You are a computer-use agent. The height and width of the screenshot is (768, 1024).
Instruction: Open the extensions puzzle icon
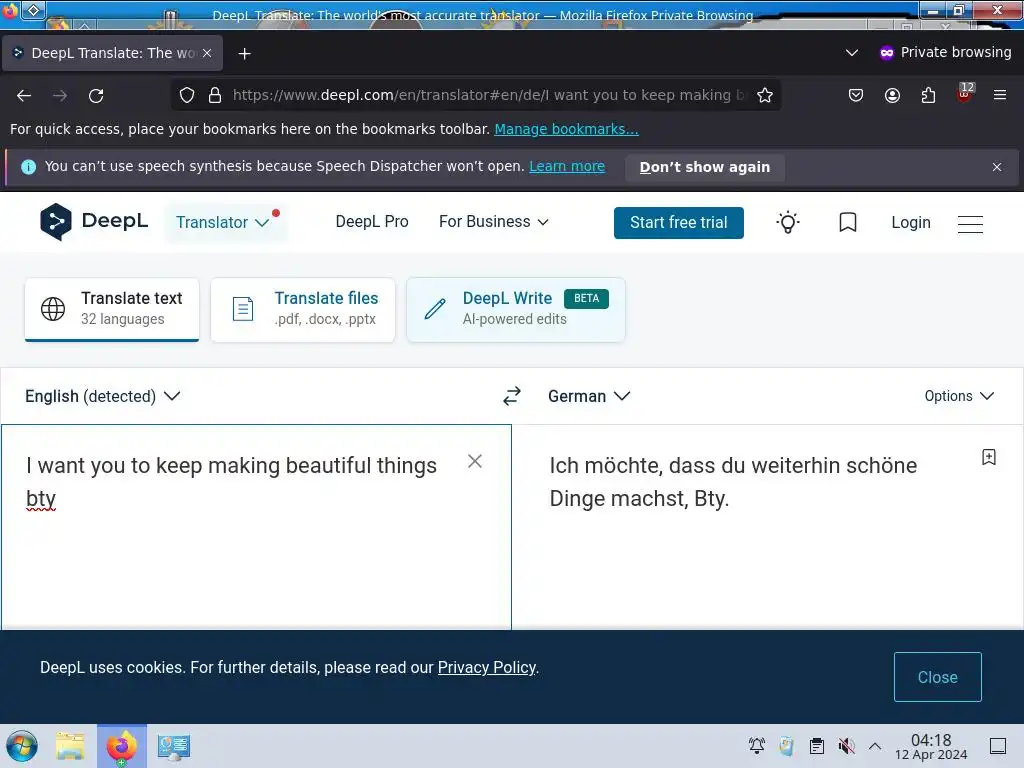[928, 95]
